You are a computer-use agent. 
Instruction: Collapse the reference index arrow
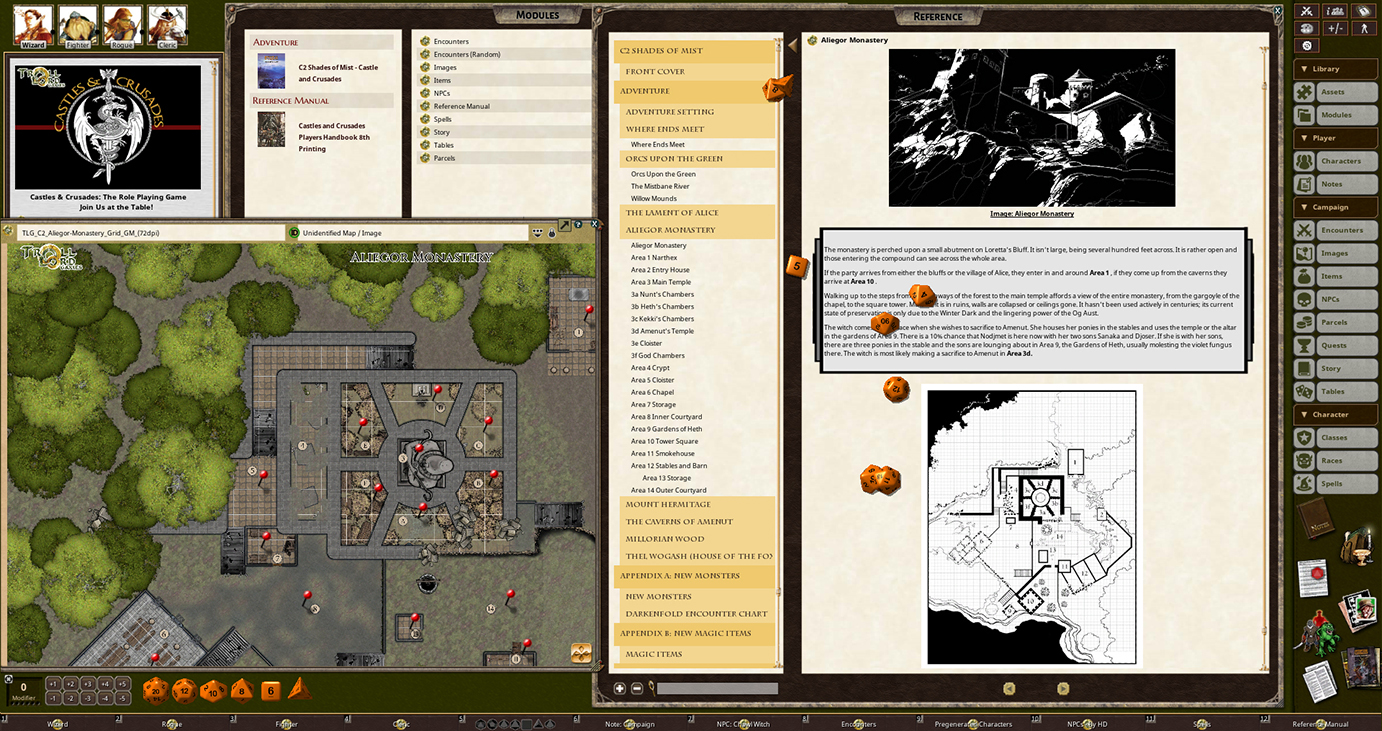tap(793, 45)
